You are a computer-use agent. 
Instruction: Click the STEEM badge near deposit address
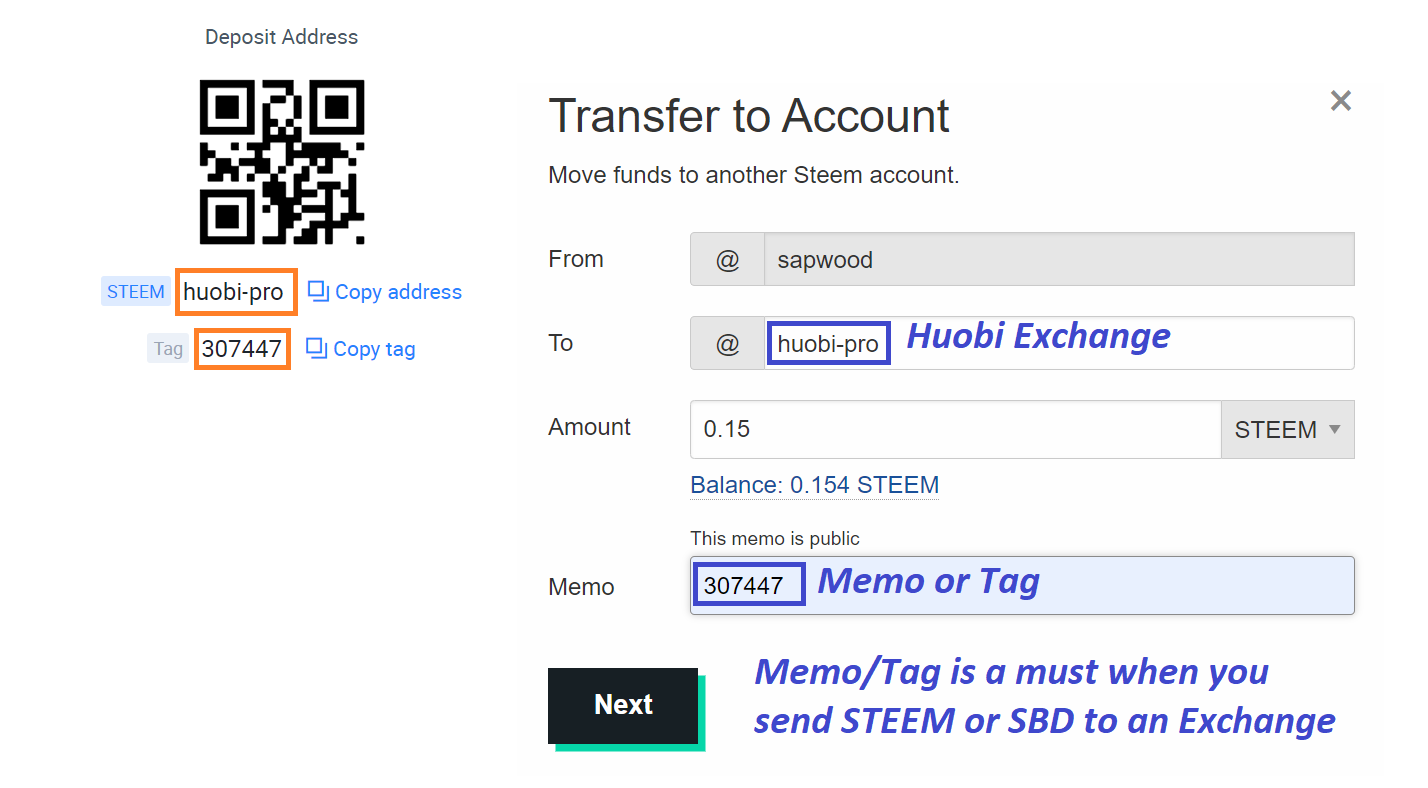coord(136,292)
